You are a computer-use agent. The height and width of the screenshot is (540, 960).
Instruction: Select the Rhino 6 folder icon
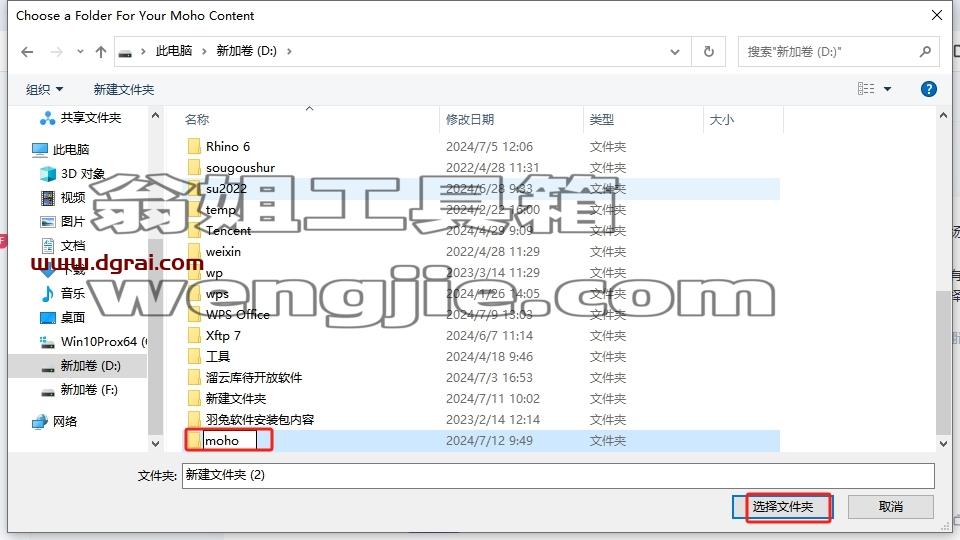tap(194, 146)
